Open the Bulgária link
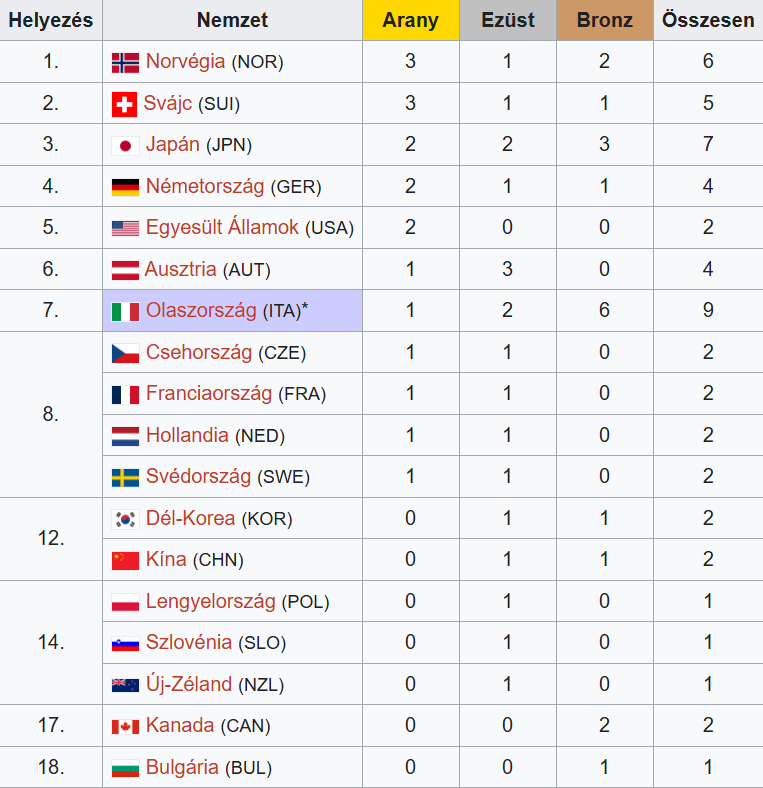This screenshot has height=788, width=763. (x=182, y=768)
